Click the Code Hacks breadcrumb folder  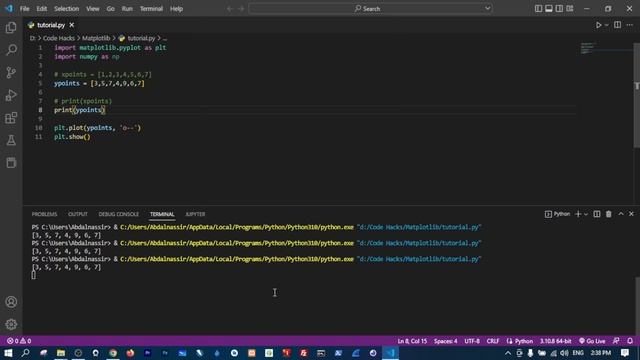(59, 38)
